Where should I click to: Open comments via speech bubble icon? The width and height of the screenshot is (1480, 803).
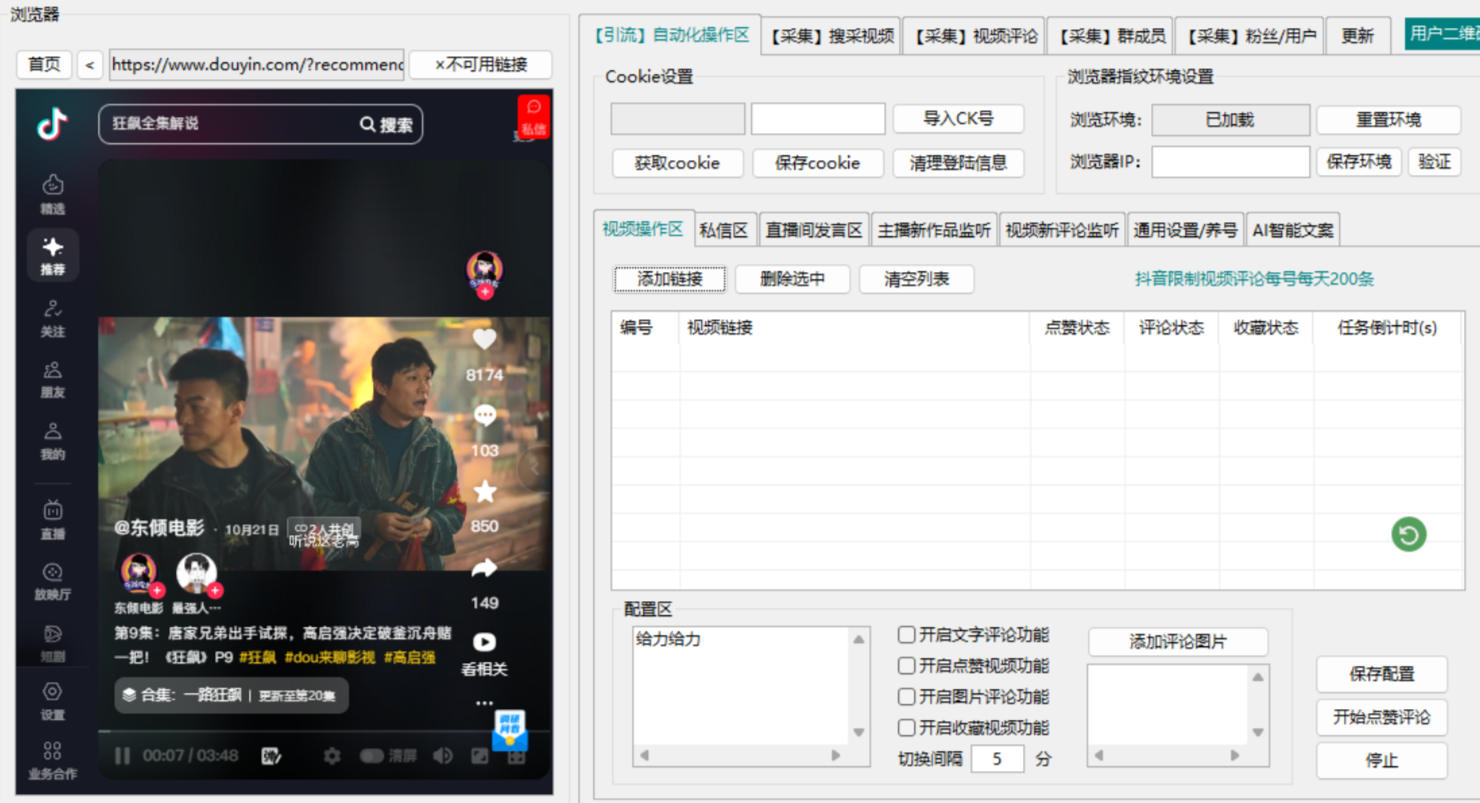[x=484, y=415]
